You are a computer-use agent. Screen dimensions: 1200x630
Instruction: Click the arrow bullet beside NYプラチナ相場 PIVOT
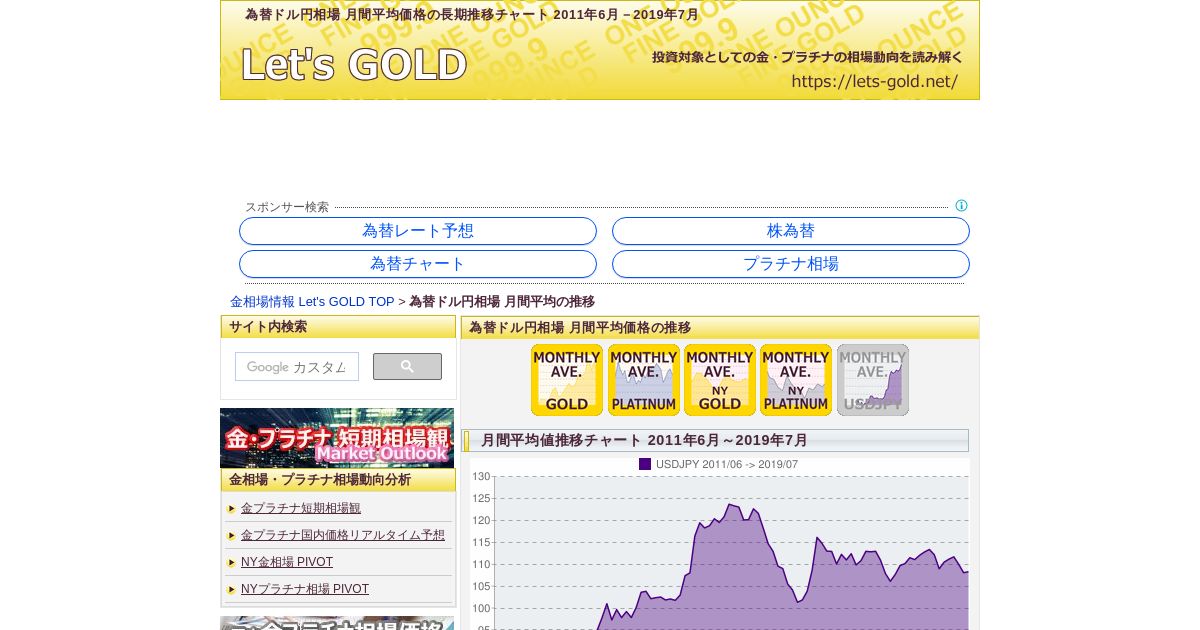point(232,590)
